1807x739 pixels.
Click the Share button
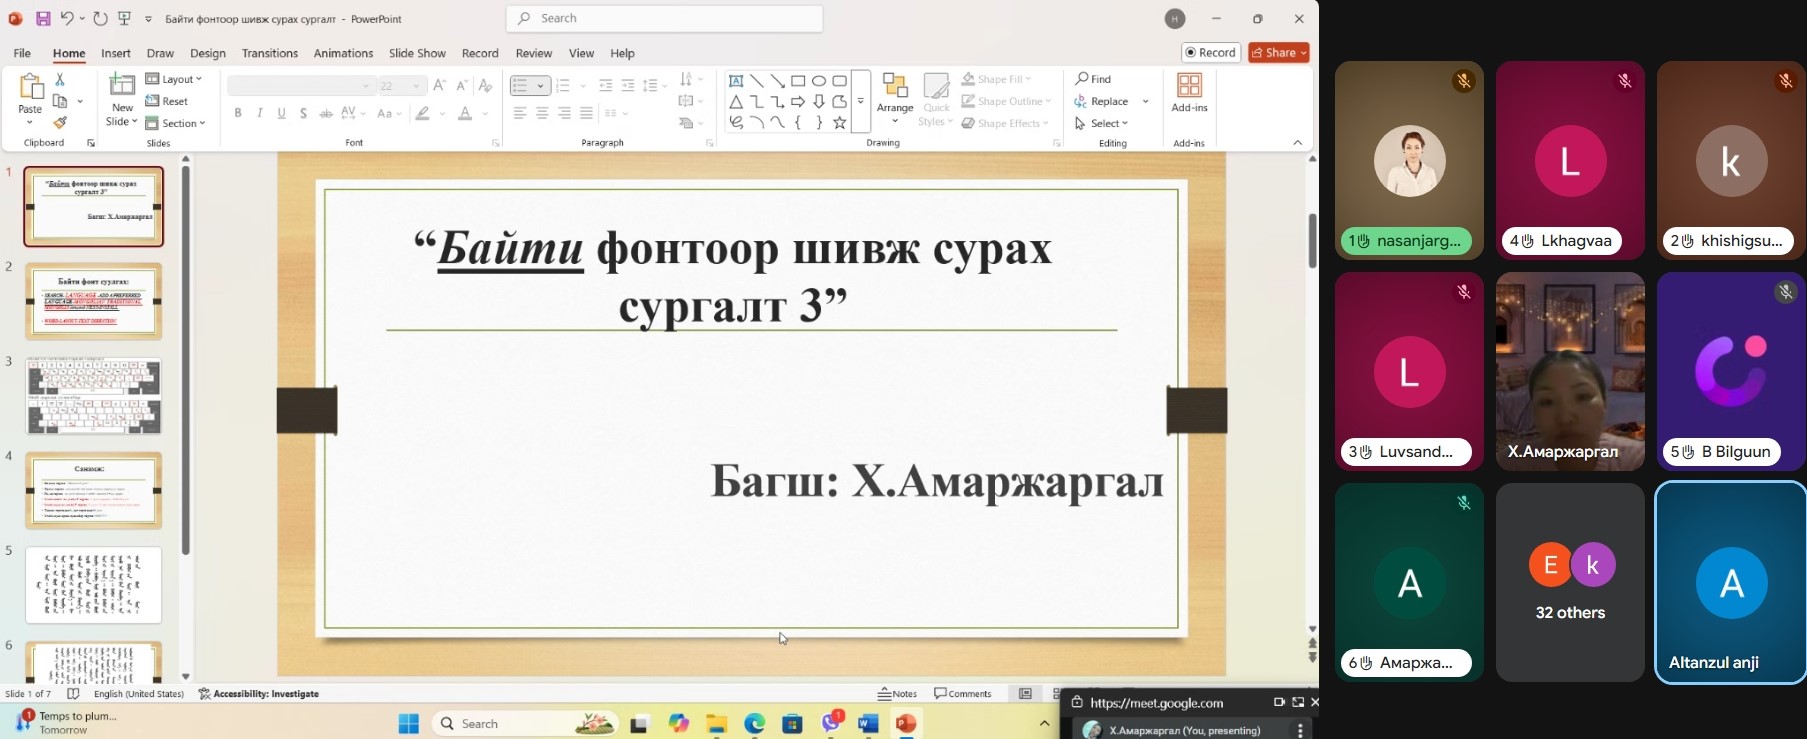[1278, 53]
